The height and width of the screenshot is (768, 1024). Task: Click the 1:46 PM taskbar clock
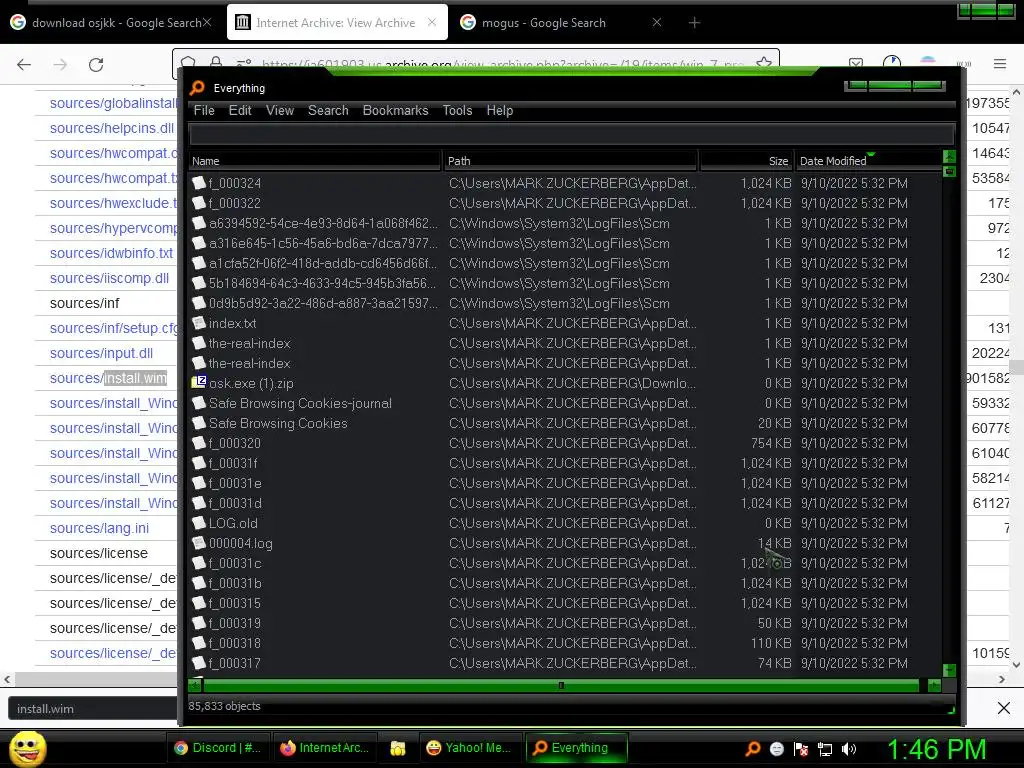click(936, 749)
